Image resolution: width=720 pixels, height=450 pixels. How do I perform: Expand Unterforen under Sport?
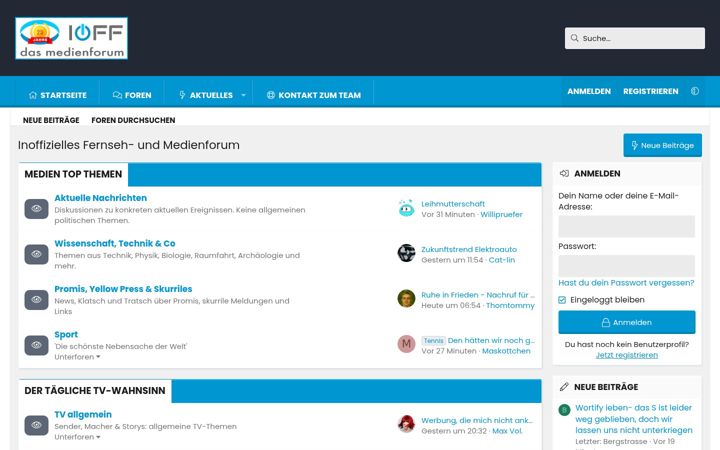click(77, 357)
